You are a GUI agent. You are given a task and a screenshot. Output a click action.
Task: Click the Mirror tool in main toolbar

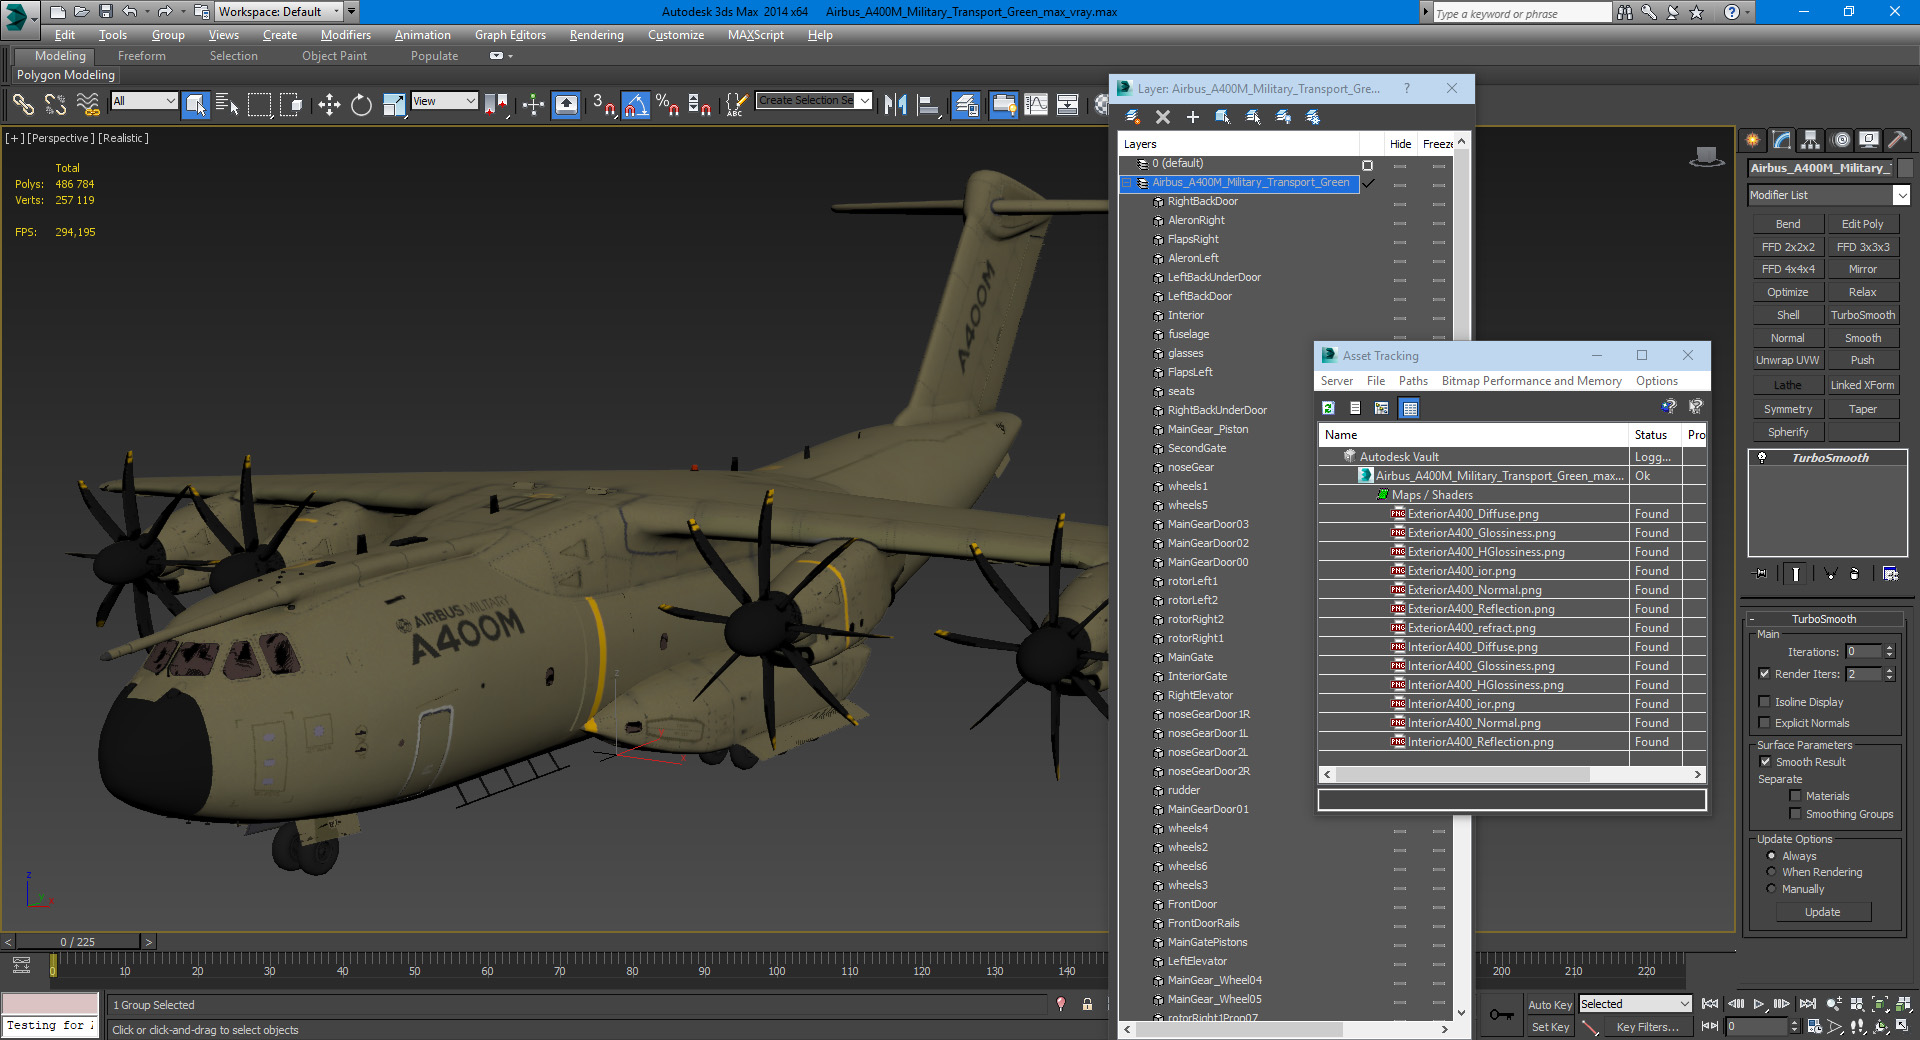point(895,104)
